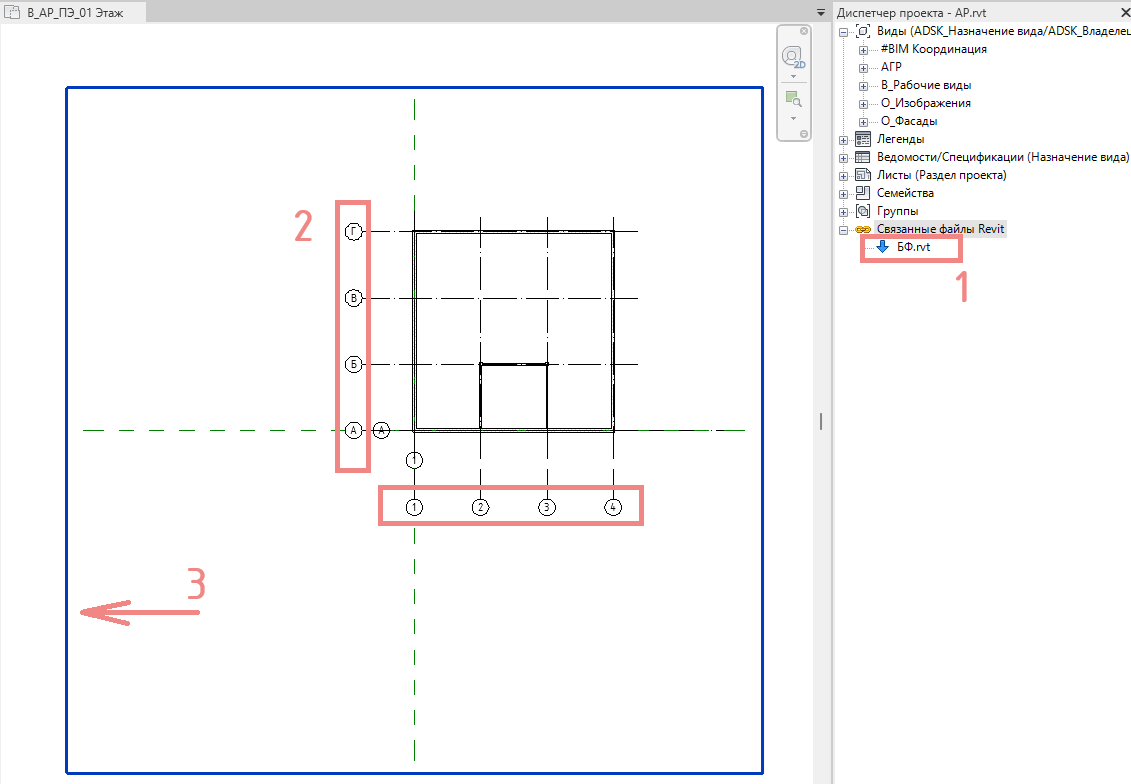This screenshot has width=1131, height=784.
Task: Expand the Семейства node
Action: click(843, 194)
